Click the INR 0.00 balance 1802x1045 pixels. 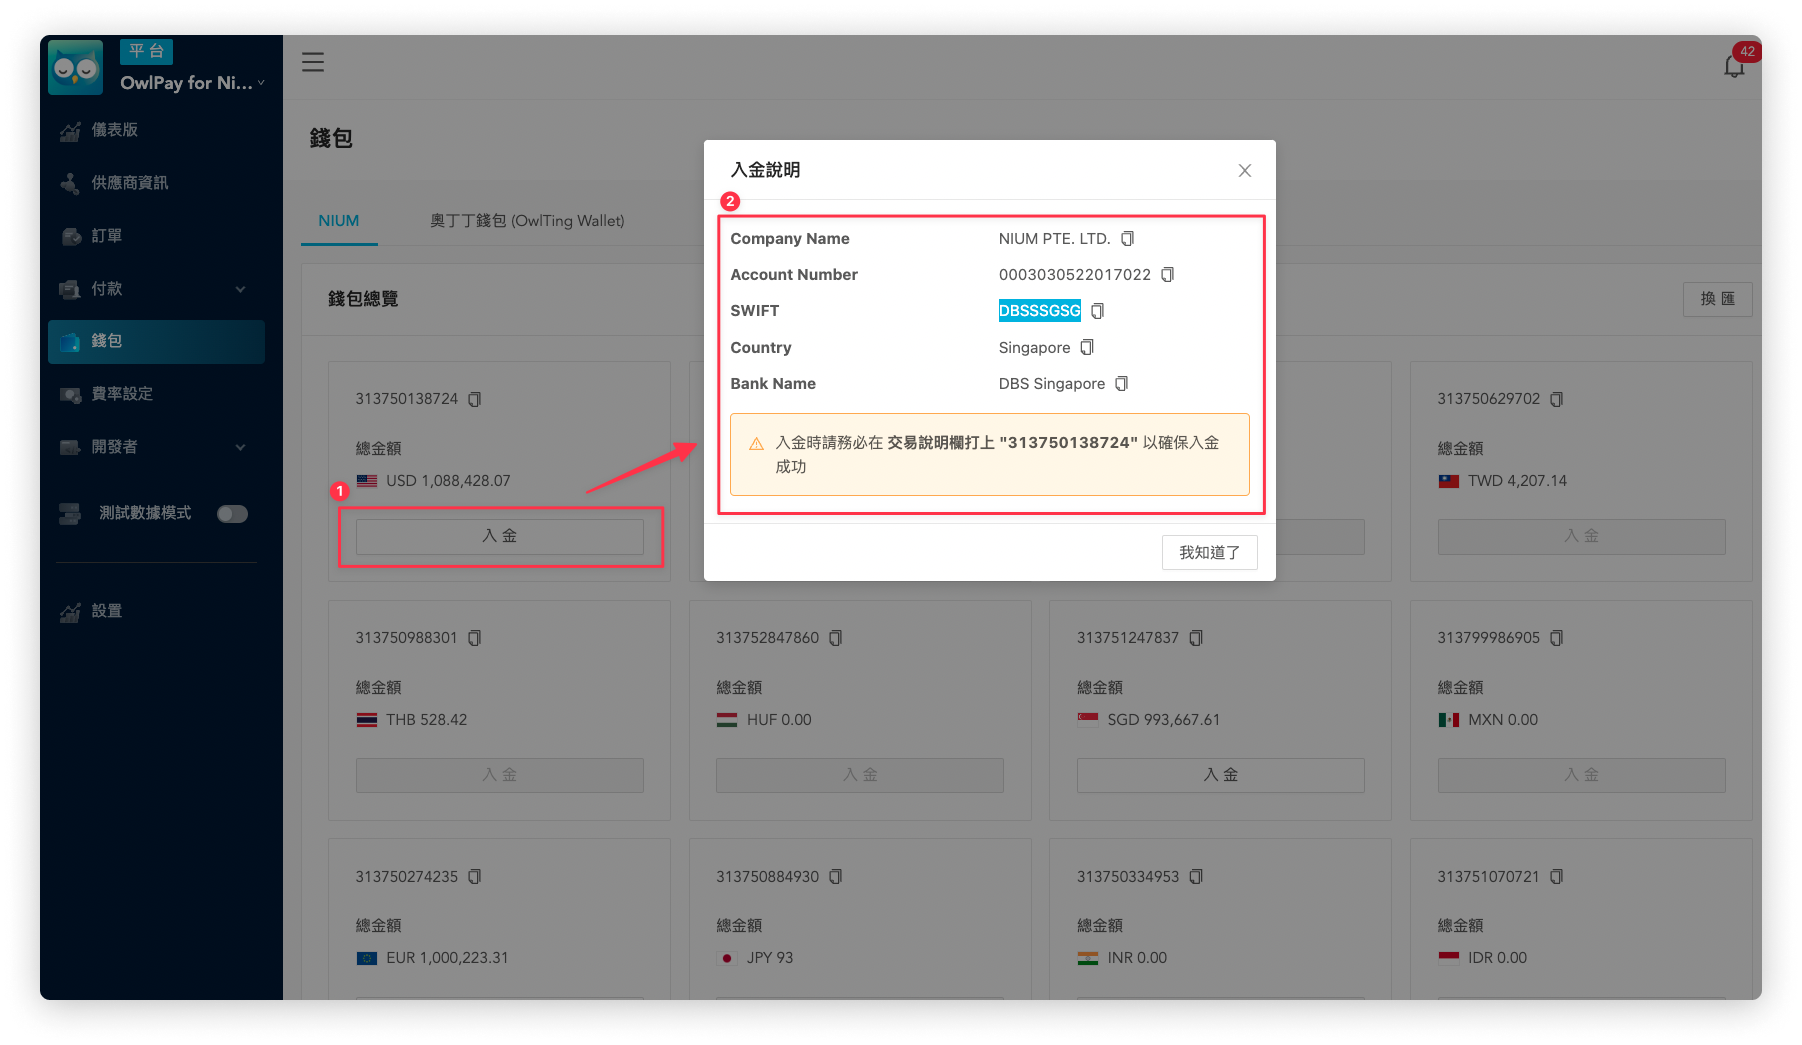[1137, 958]
